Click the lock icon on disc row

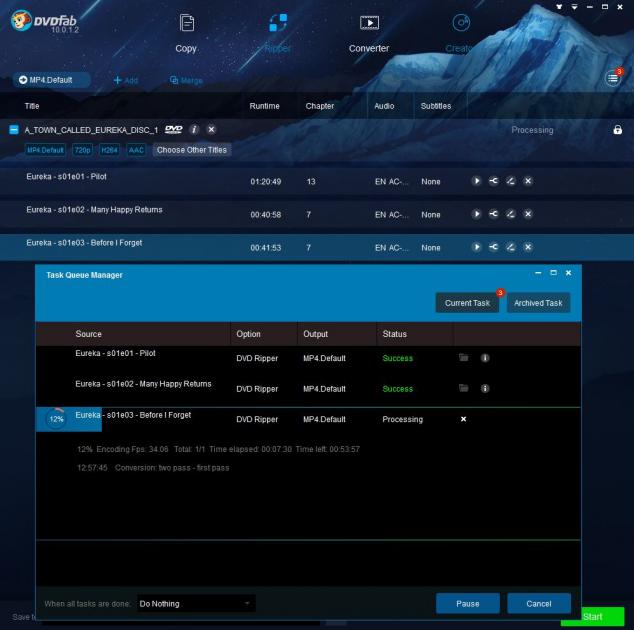click(x=617, y=130)
